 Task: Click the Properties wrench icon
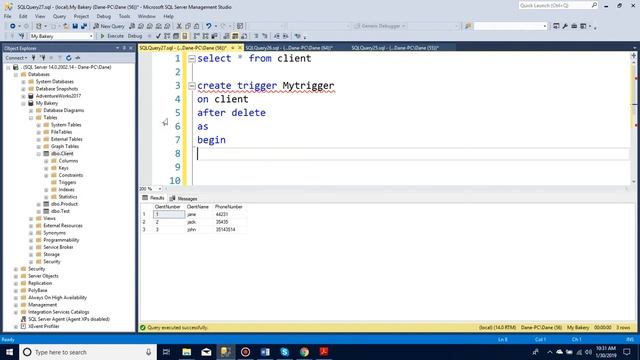click(x=565, y=26)
